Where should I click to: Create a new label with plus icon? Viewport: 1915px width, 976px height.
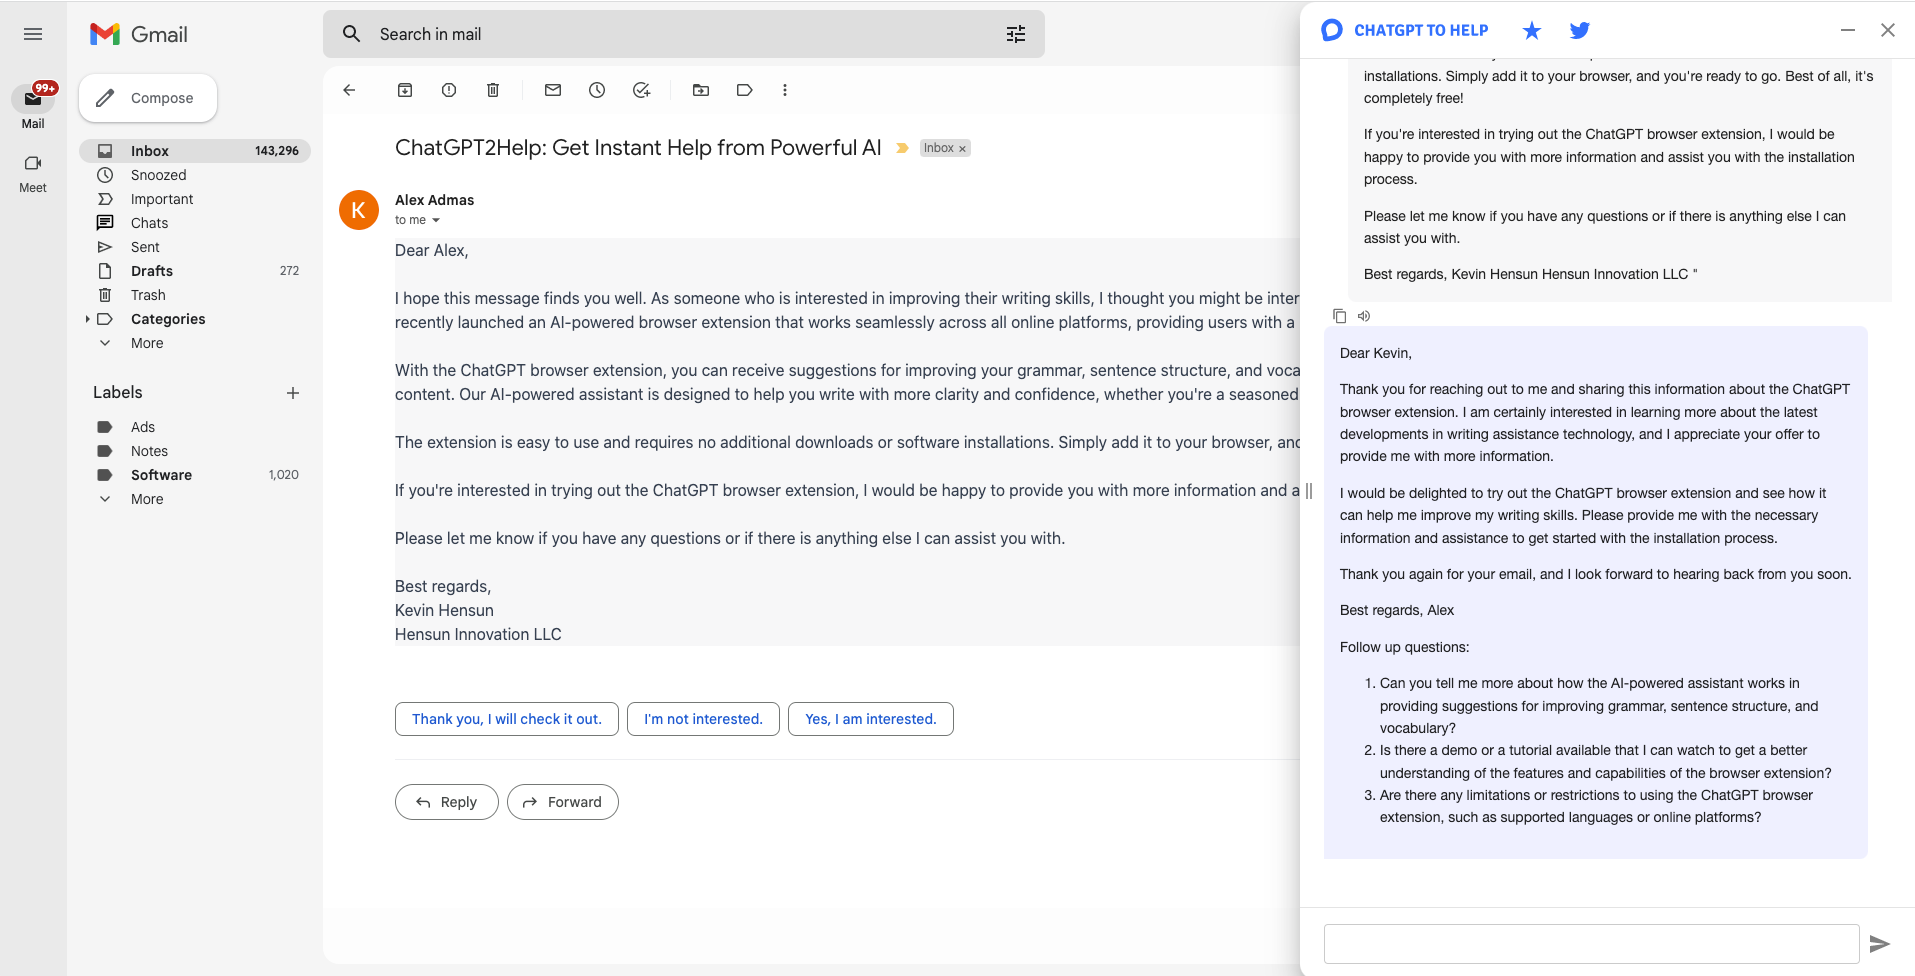pyautogui.click(x=293, y=393)
